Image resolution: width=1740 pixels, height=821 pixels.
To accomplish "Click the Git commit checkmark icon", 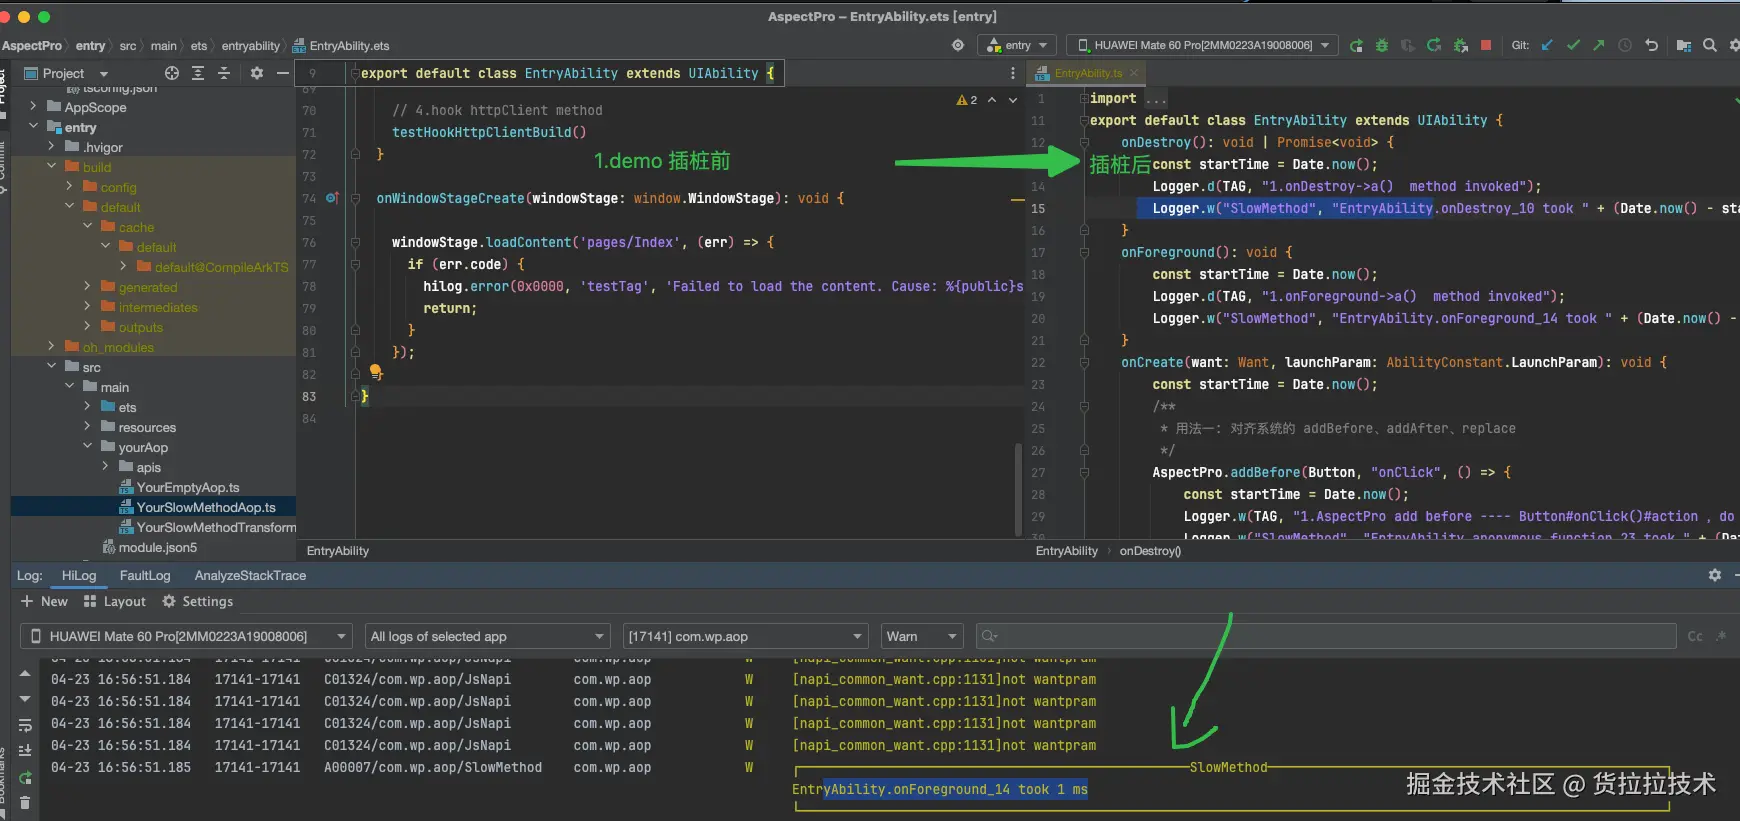I will [1573, 45].
